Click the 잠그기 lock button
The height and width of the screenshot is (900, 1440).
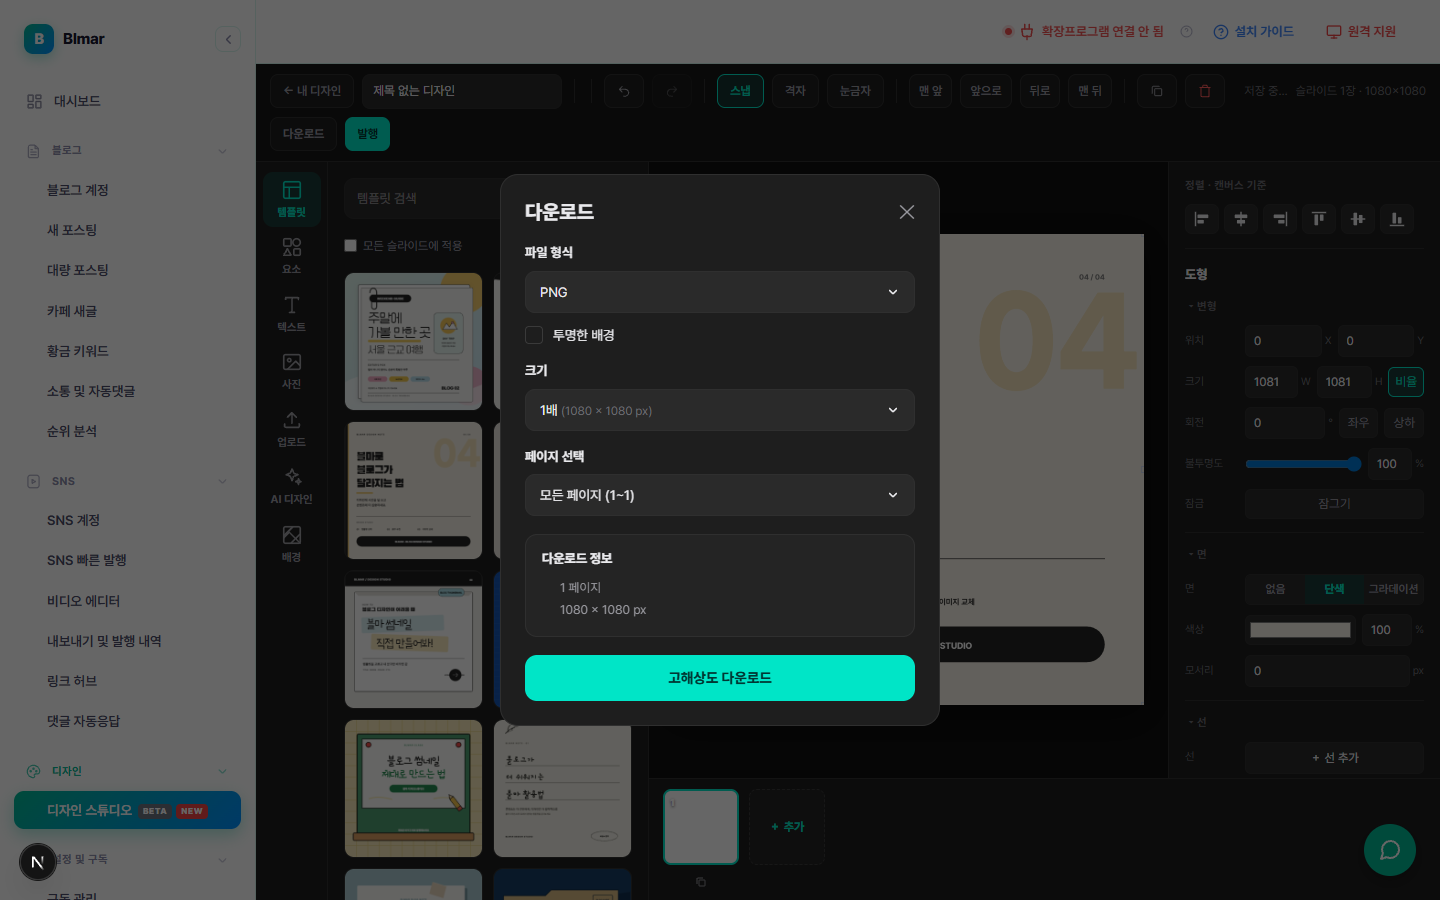point(1334,504)
